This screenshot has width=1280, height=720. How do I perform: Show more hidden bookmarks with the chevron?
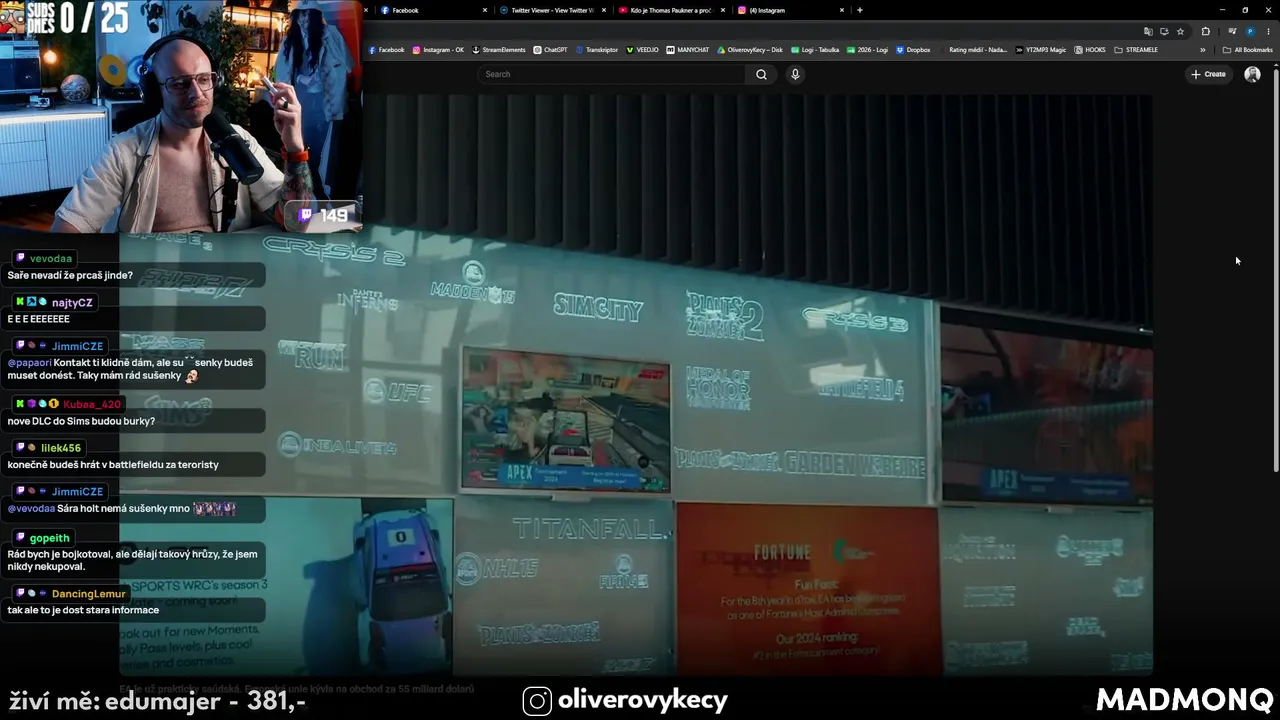(1203, 50)
